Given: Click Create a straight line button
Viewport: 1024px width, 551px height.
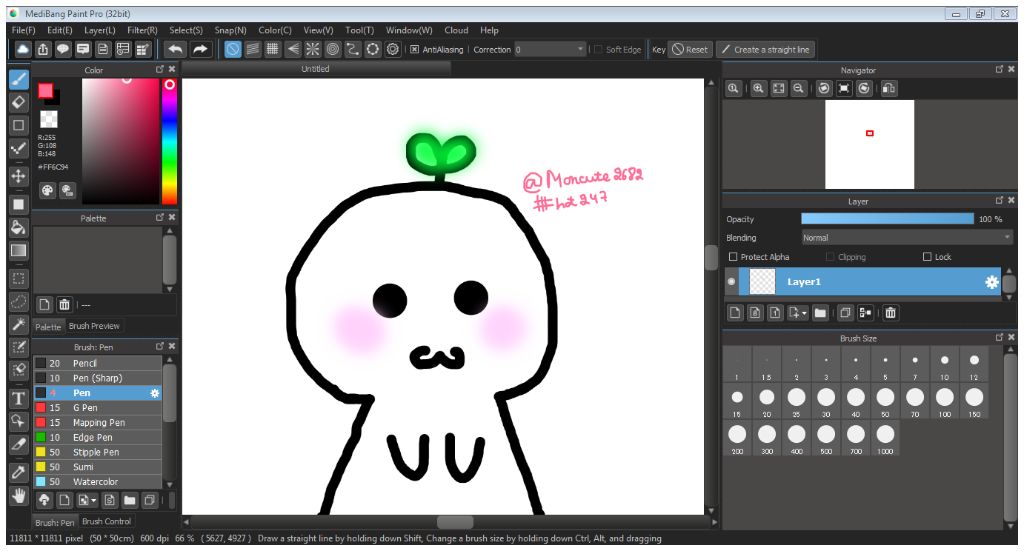Looking at the screenshot, I should (x=765, y=49).
